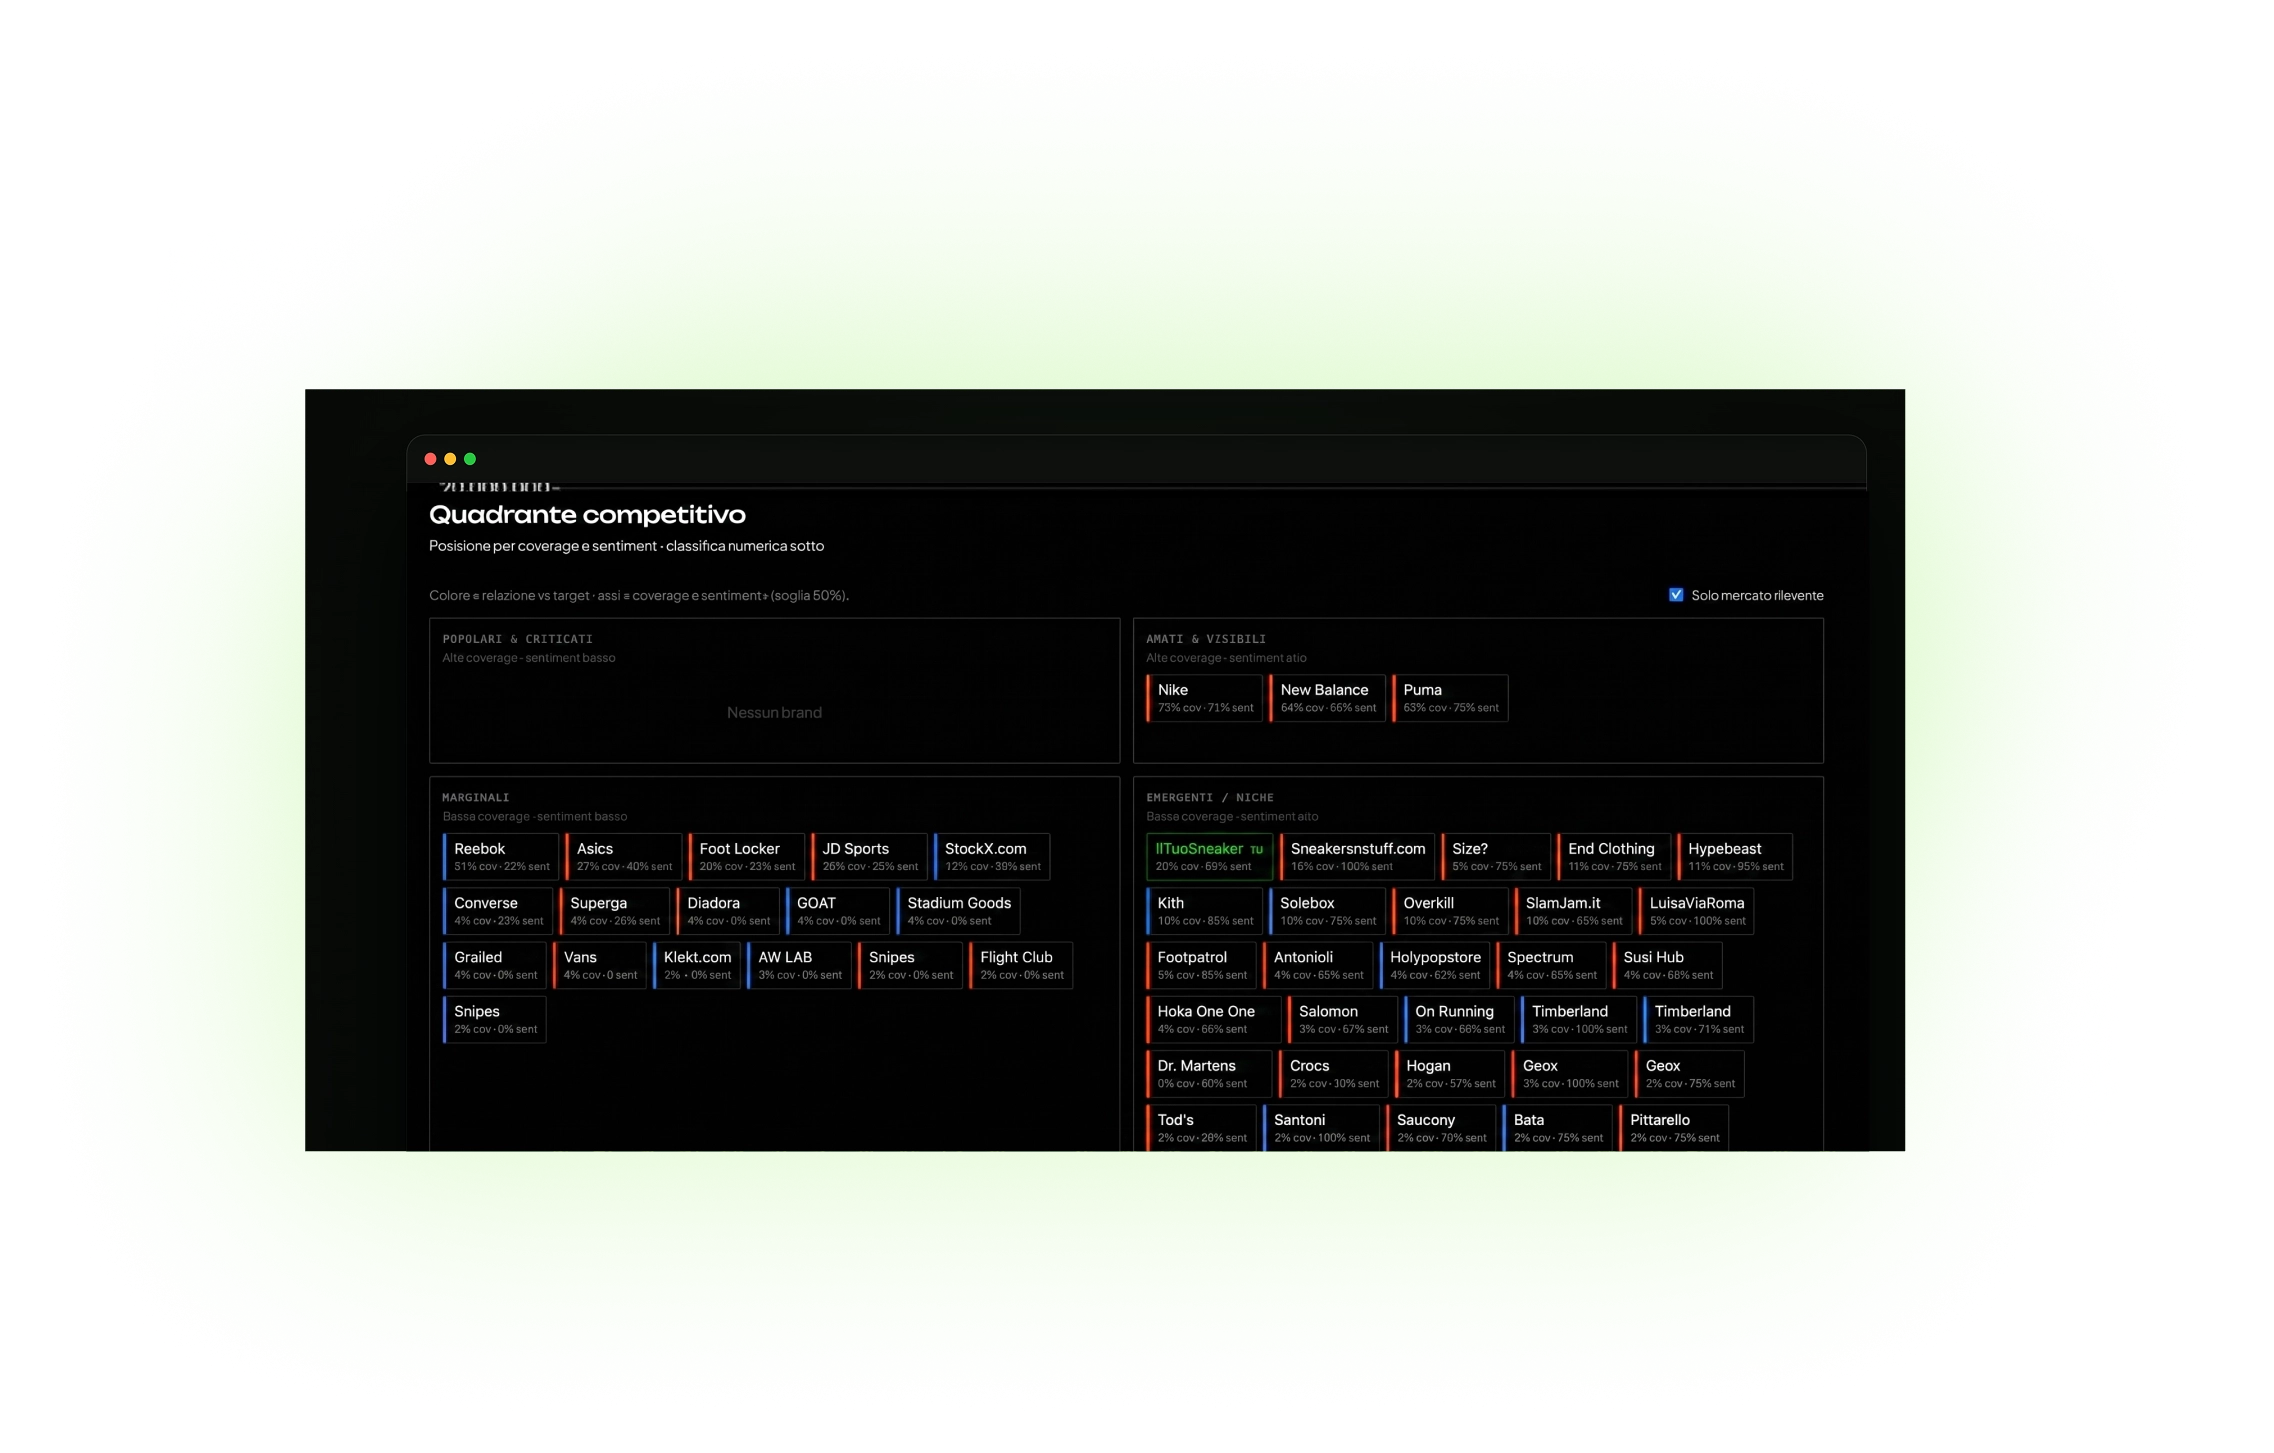Select the Hoka One One chip

coord(1213,1019)
